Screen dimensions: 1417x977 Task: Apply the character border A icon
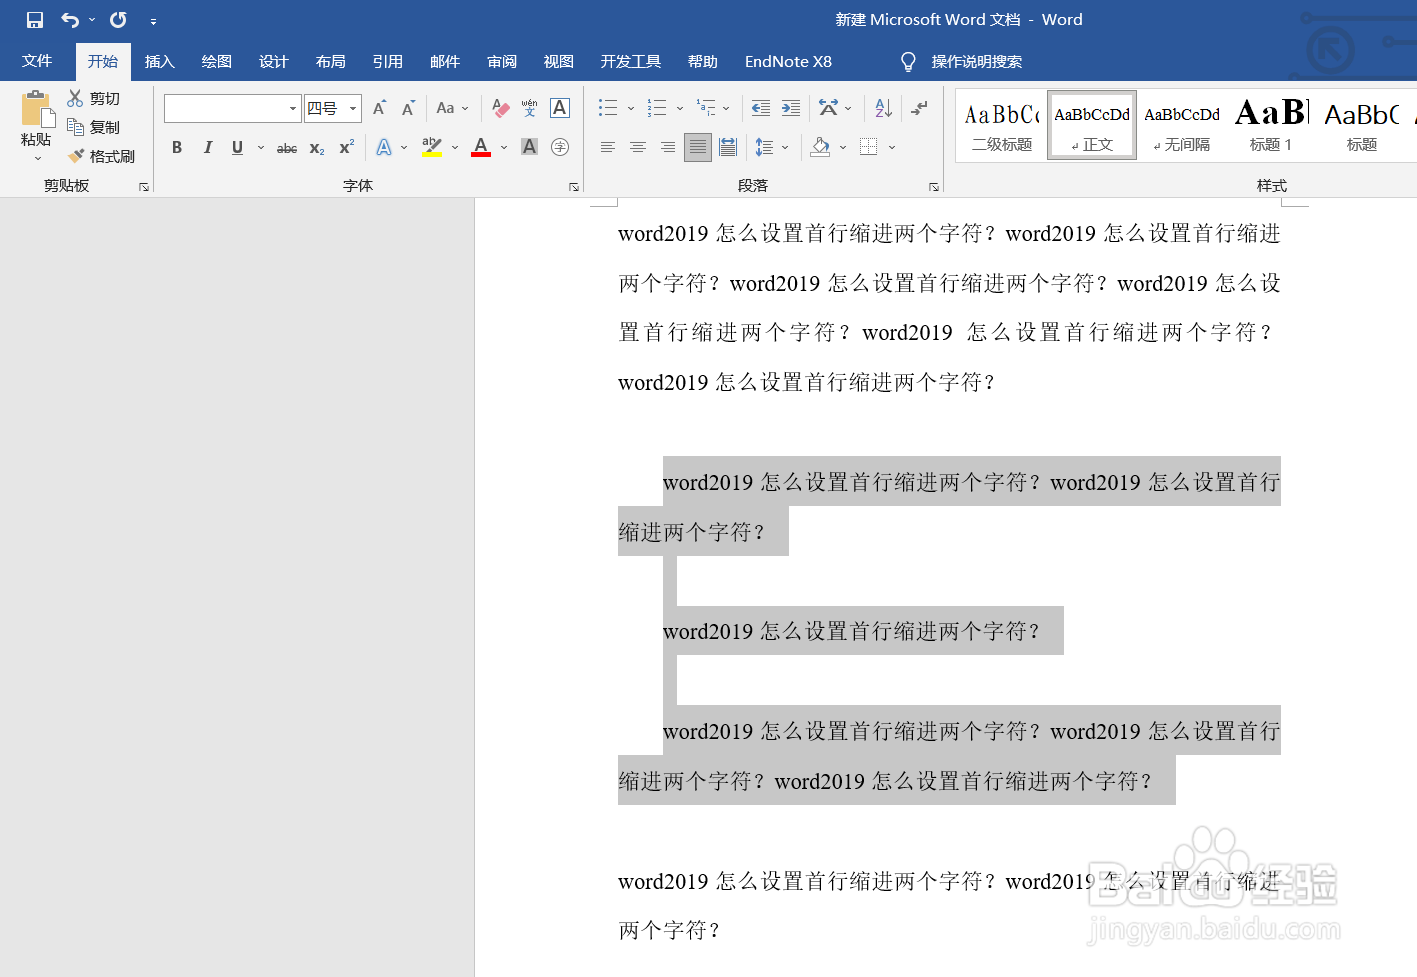tap(560, 108)
